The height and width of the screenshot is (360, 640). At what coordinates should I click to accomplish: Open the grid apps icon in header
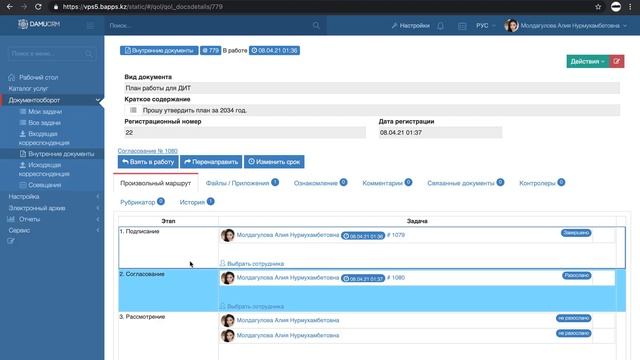(x=462, y=26)
